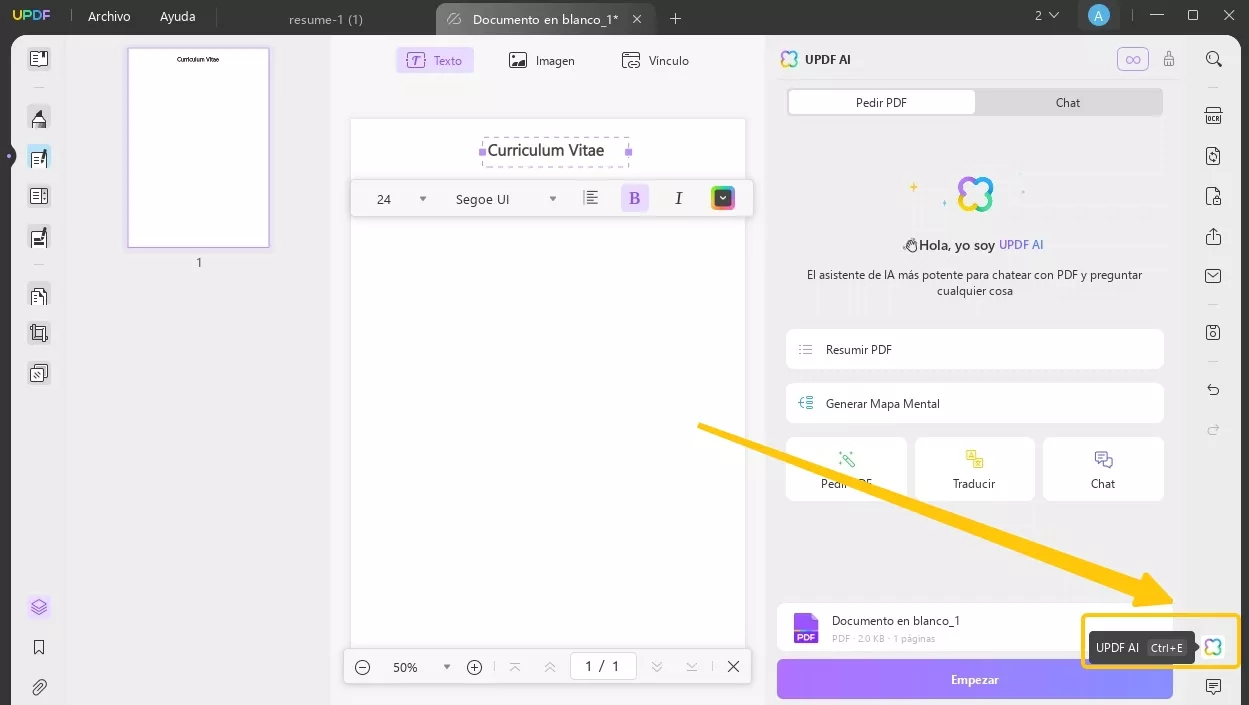Open the Archivo menu
This screenshot has height=705, width=1249.
tap(109, 17)
